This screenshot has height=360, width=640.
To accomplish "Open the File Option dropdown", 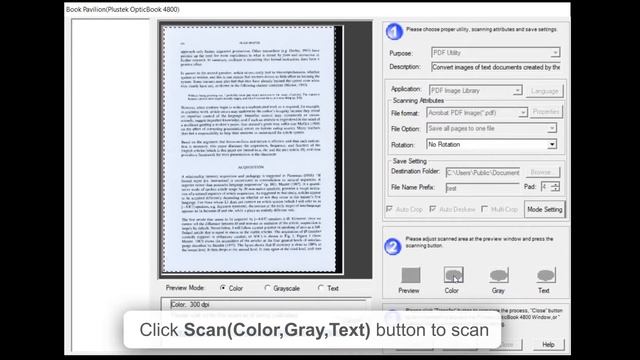I will pos(491,128).
